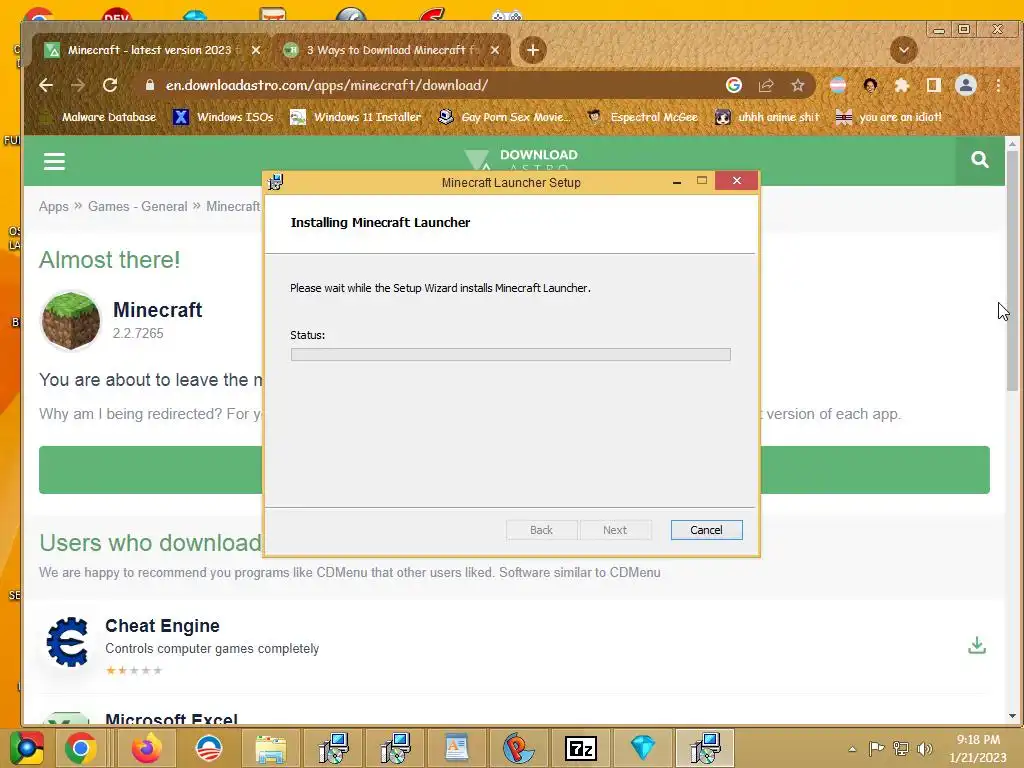Viewport: 1024px width, 768px height.
Task: Switch to 3 Ways to Download Minecraft tab
Action: 390,50
